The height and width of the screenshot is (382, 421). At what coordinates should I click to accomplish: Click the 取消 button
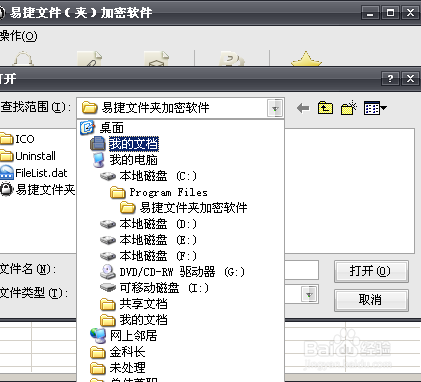pos(371,300)
